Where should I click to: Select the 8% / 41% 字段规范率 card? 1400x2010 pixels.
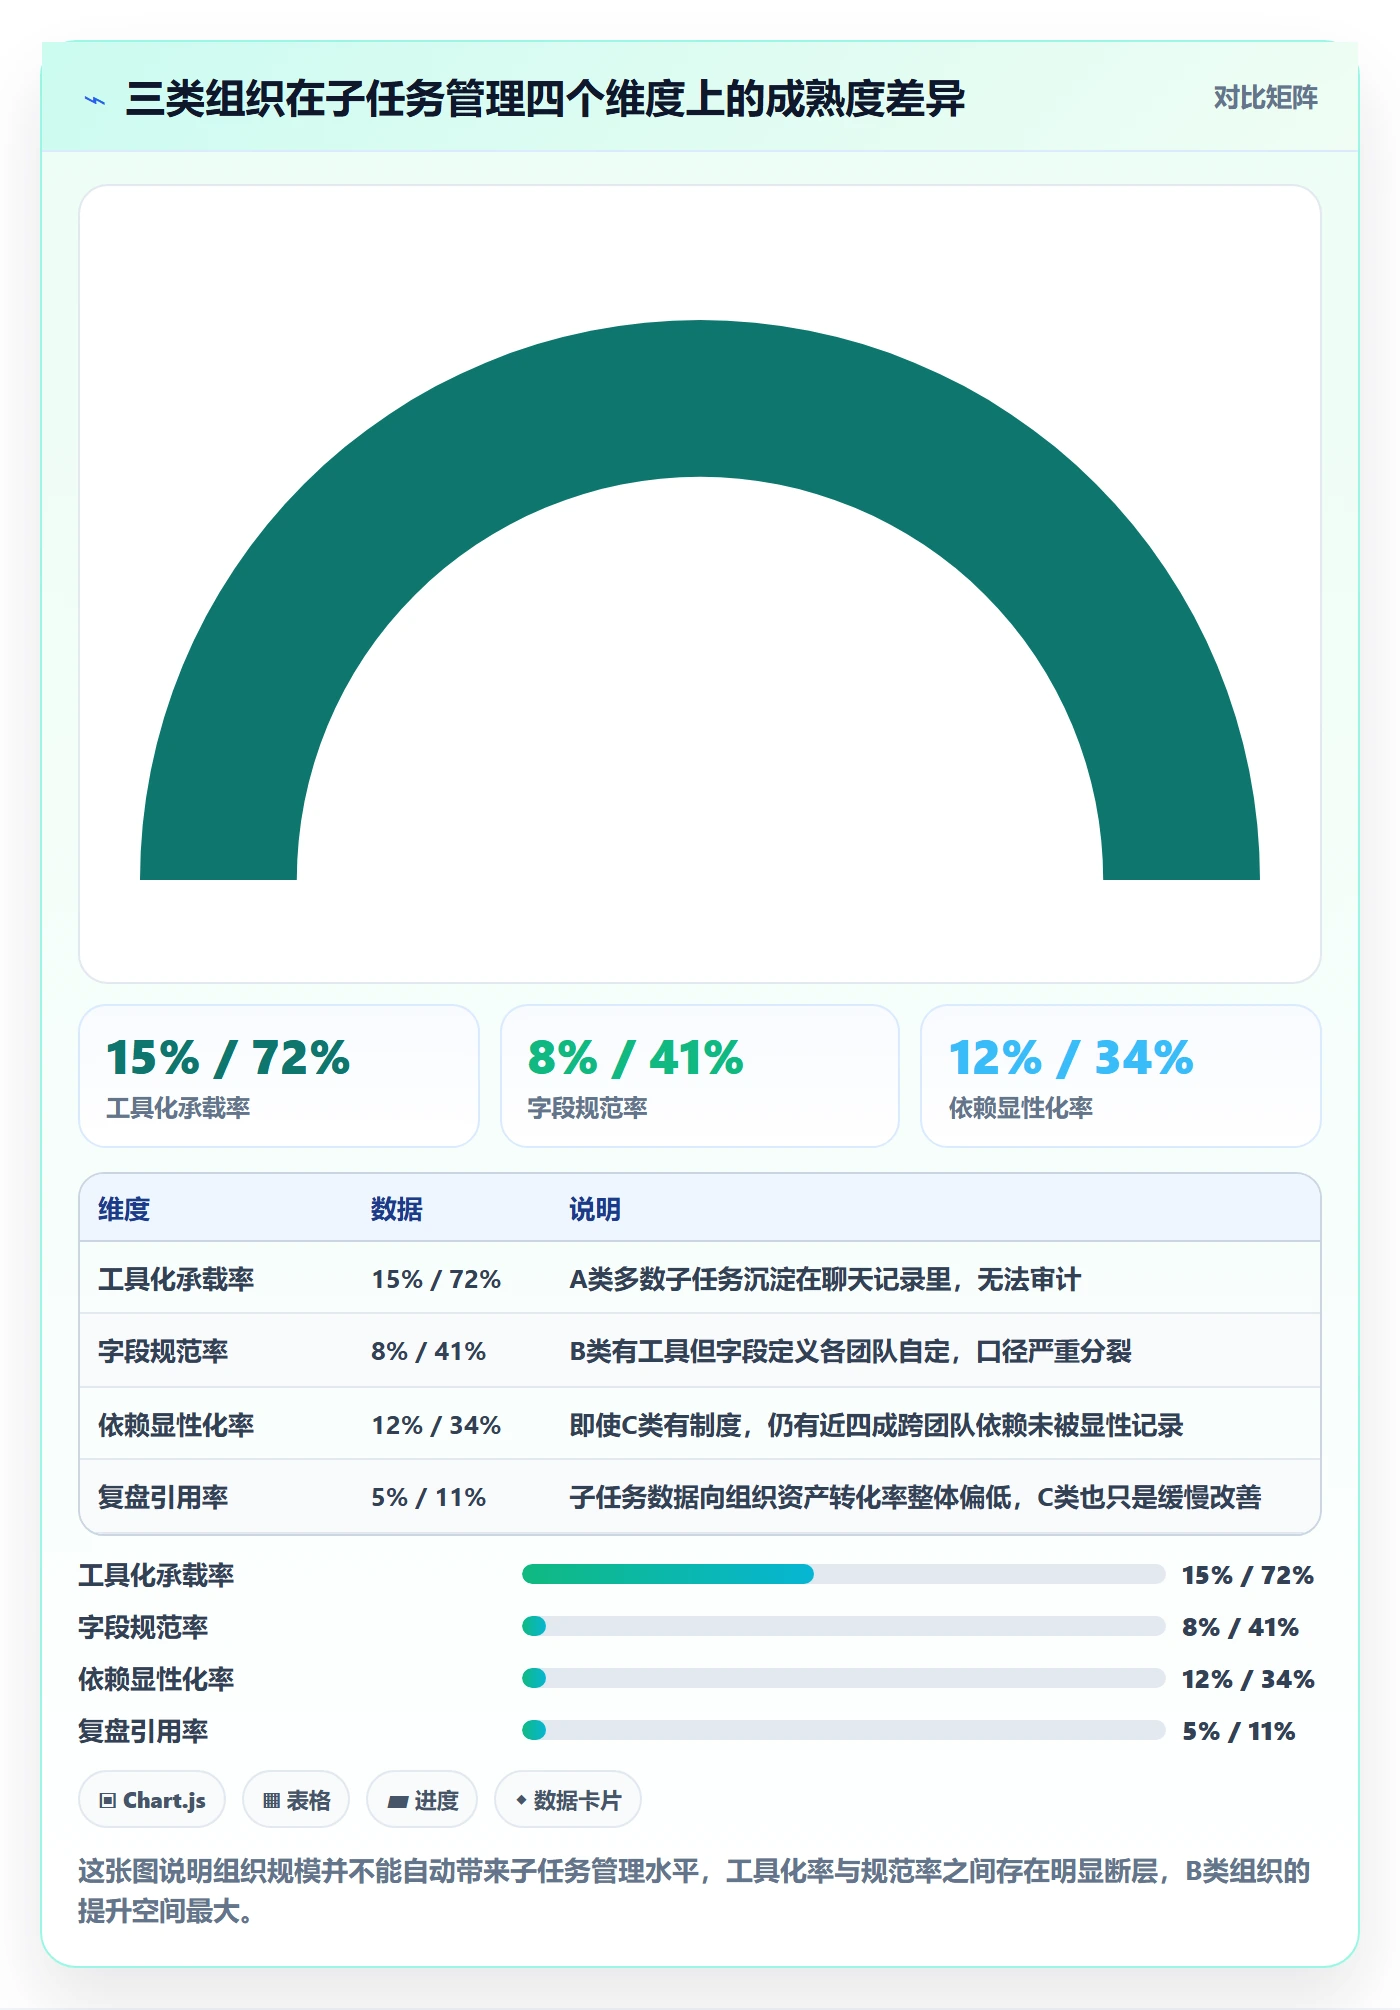pyautogui.click(x=700, y=1076)
